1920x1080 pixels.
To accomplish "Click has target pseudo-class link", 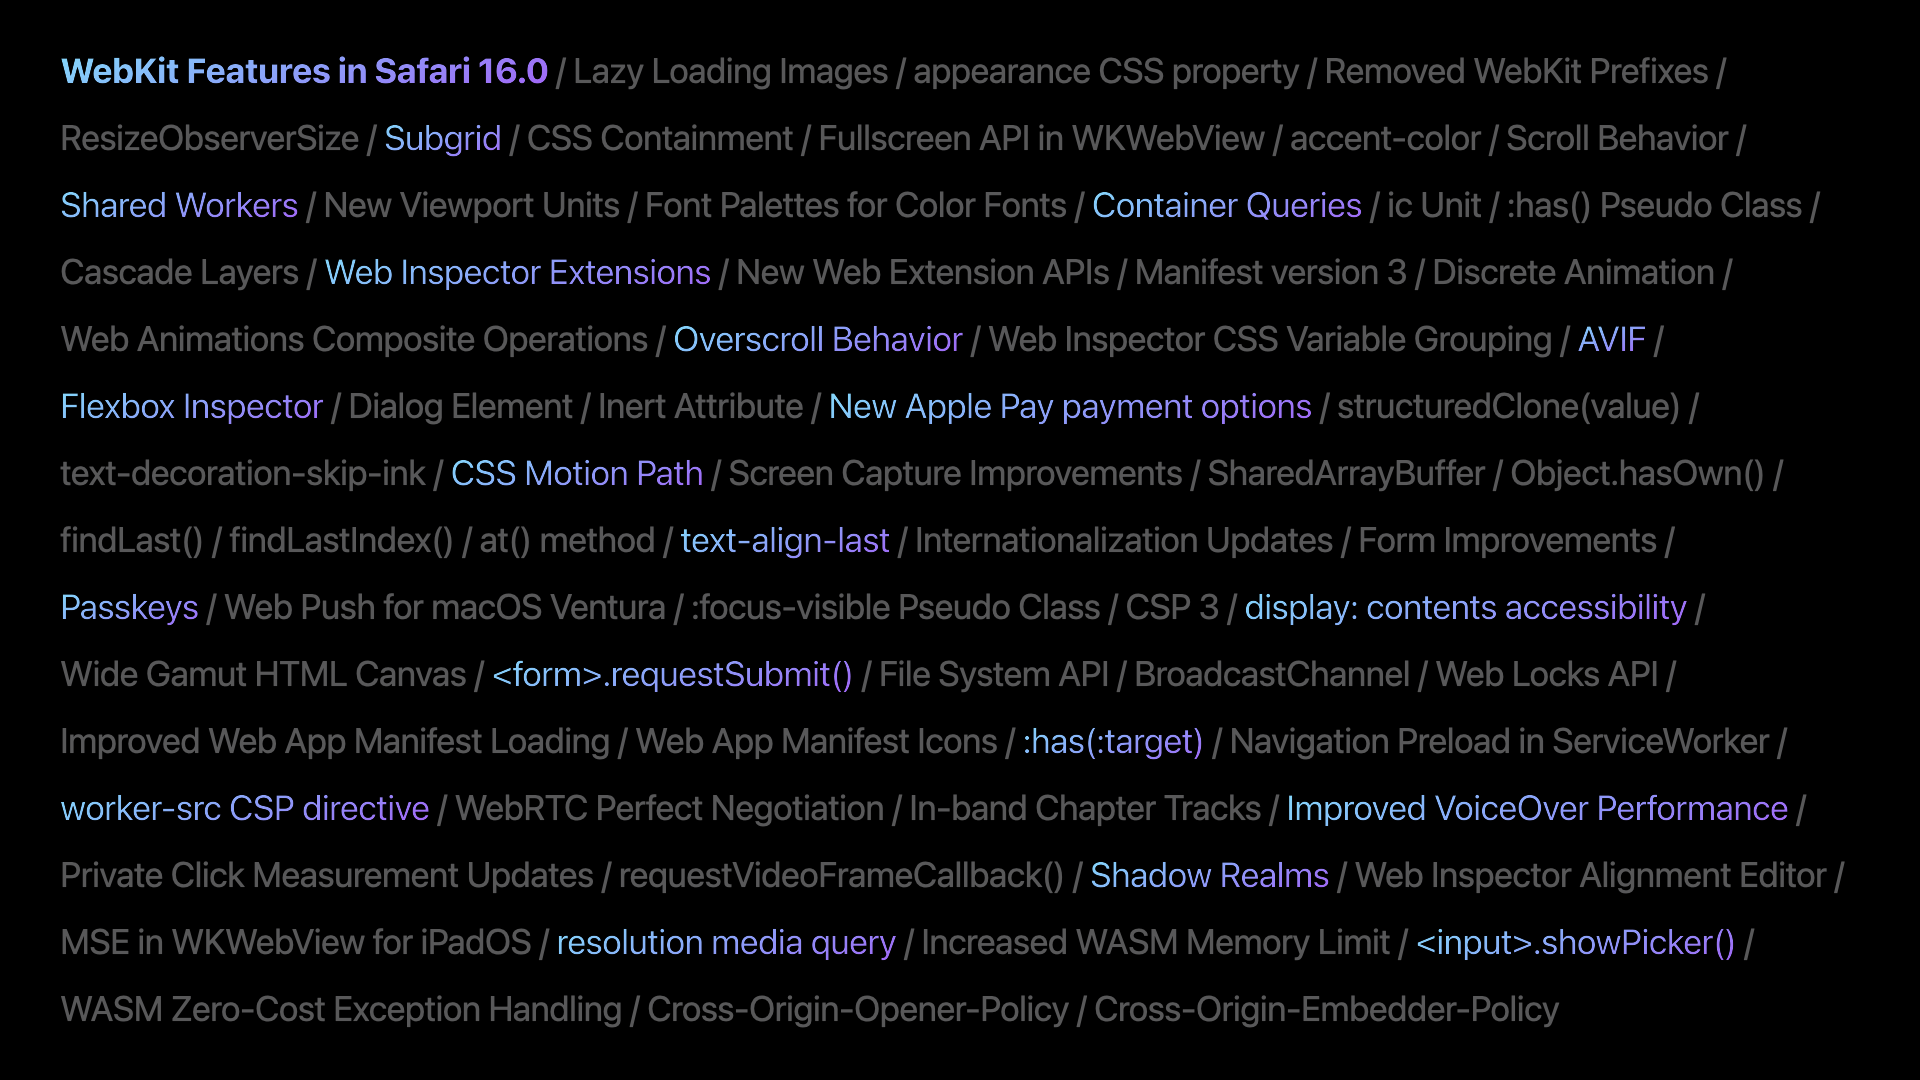I will click(1113, 741).
